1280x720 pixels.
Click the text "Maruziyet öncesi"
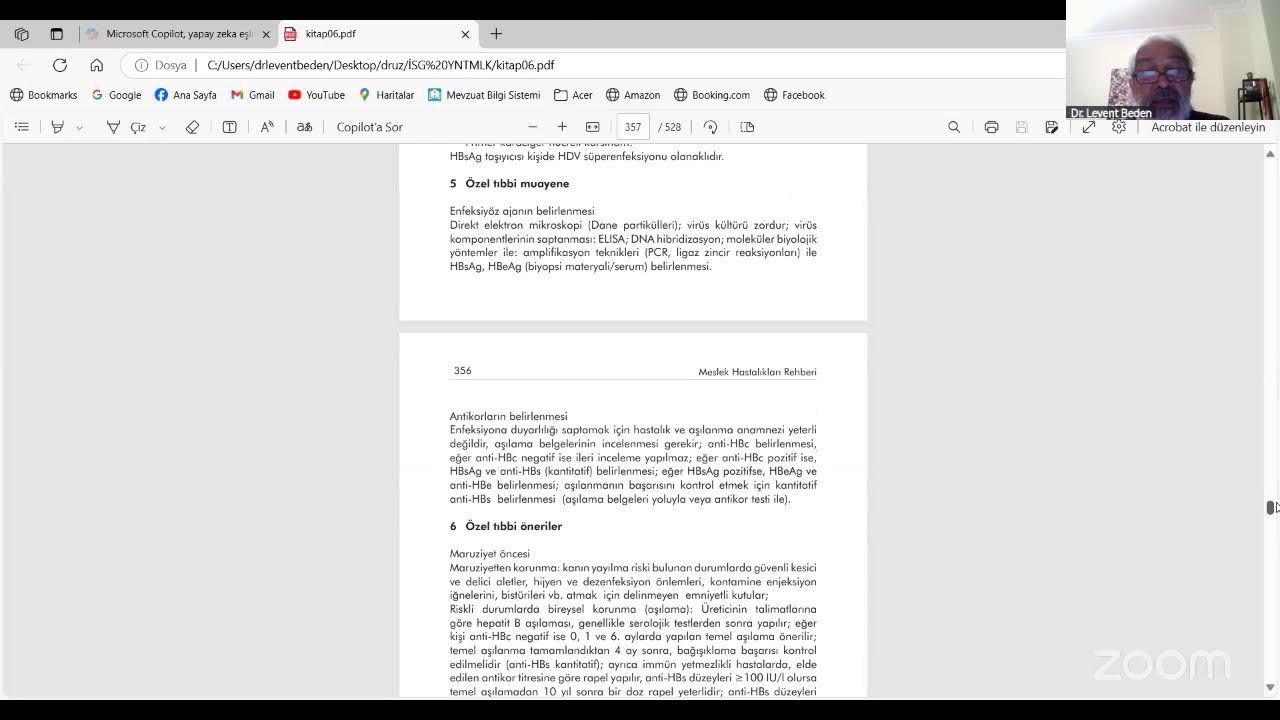[489, 553]
